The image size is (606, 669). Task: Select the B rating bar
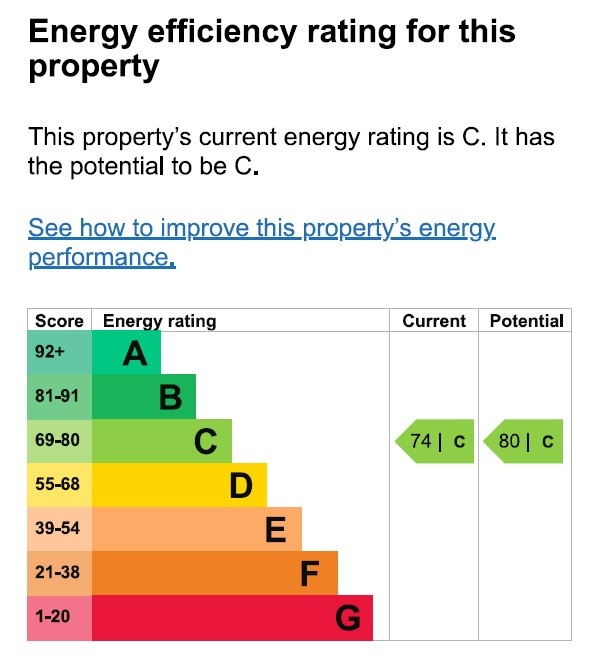pos(144,397)
